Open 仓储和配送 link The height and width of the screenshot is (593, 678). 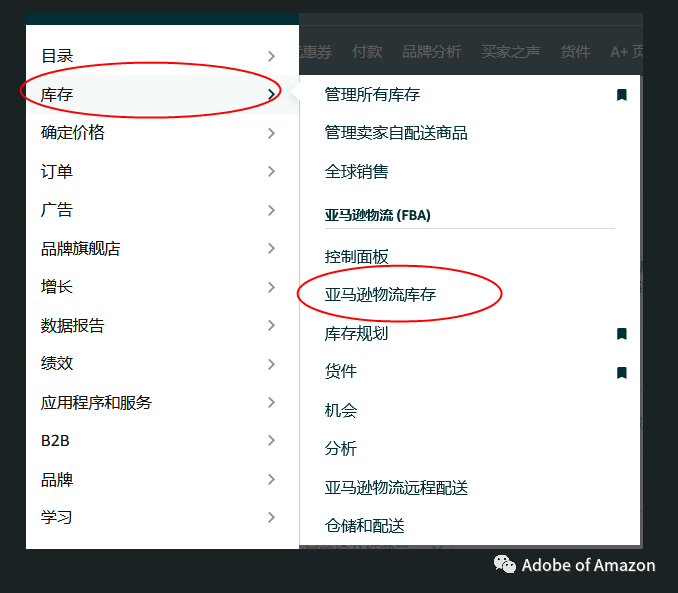pyautogui.click(x=365, y=526)
